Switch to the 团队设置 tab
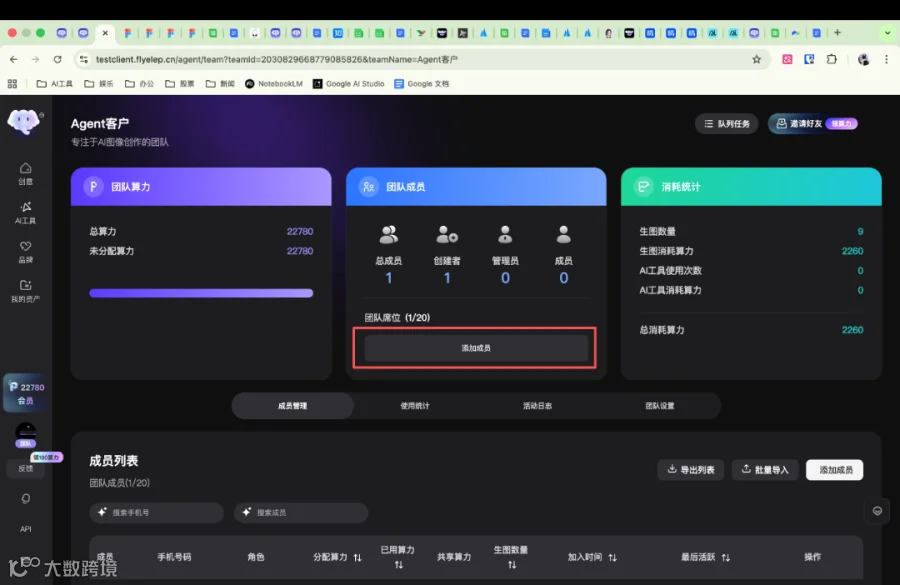The height and width of the screenshot is (585, 900). [x=660, y=406]
